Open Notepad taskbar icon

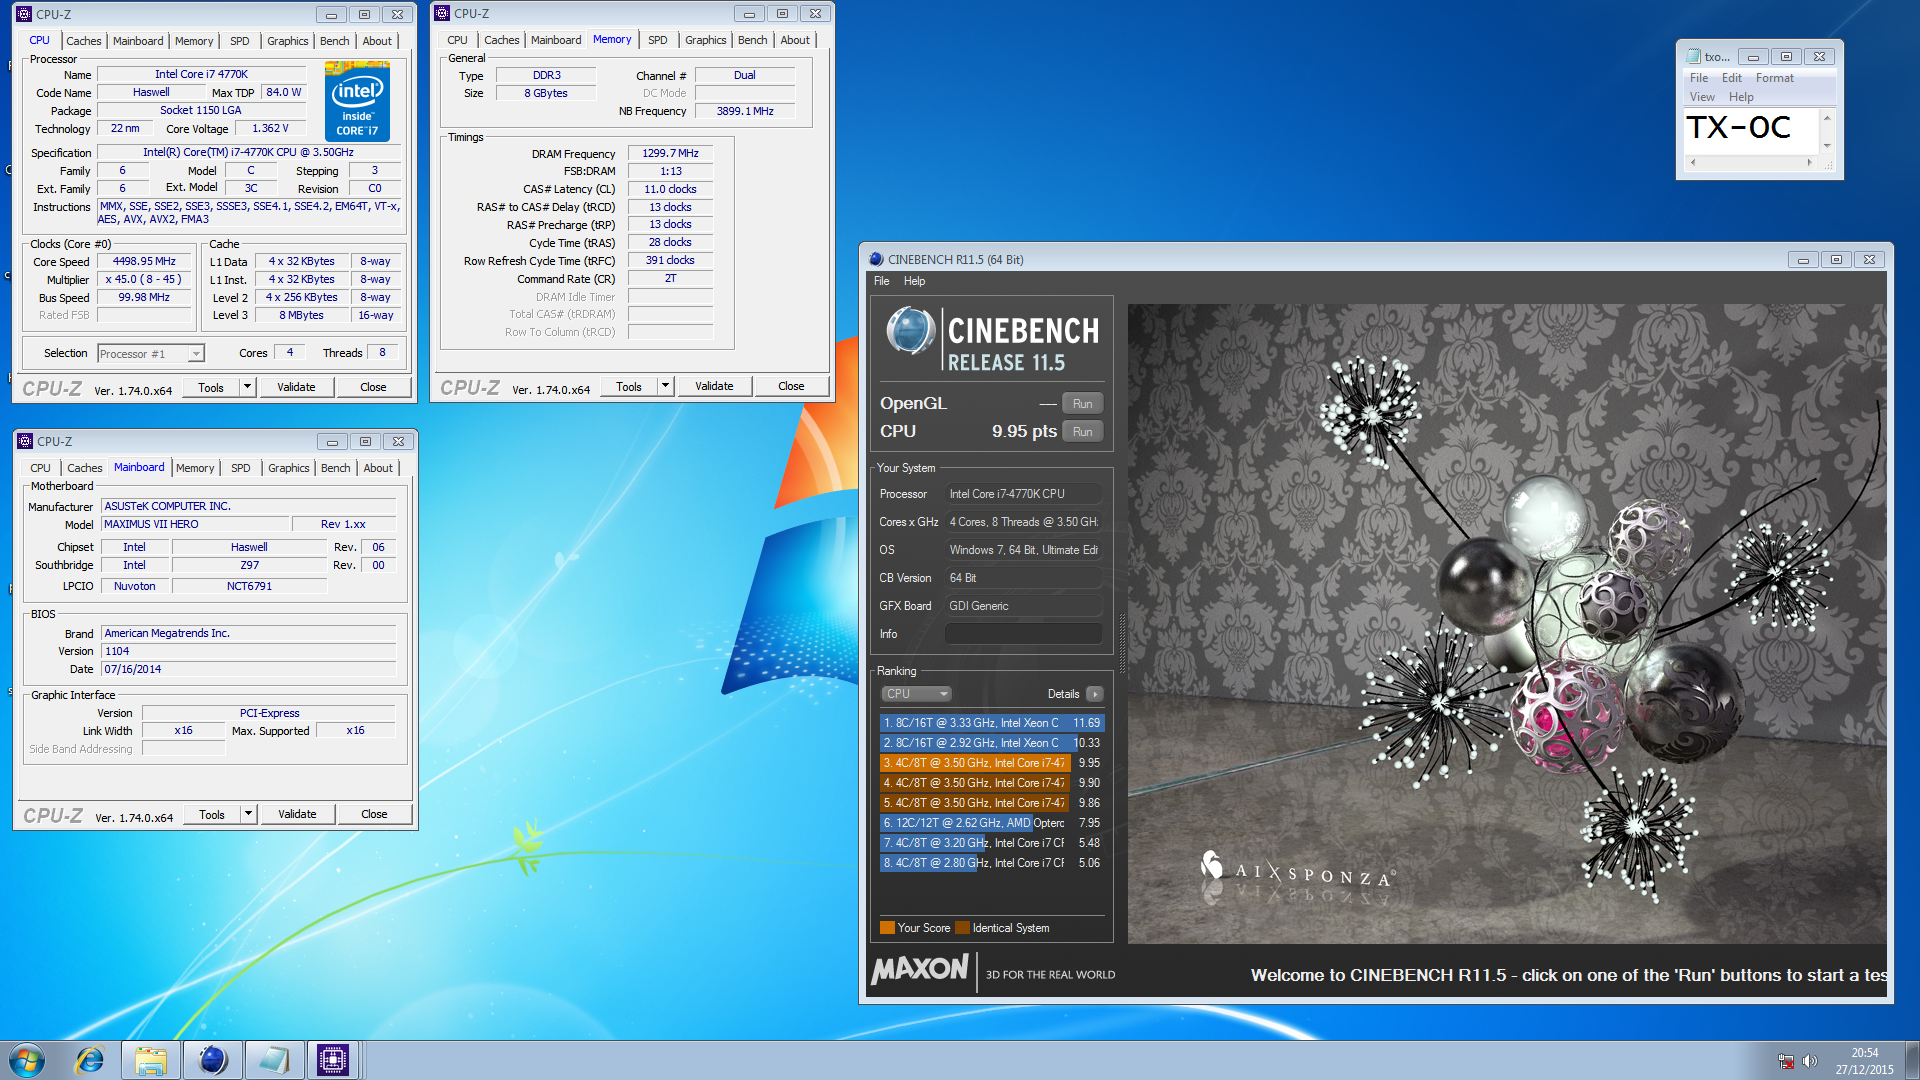pos(273,1060)
